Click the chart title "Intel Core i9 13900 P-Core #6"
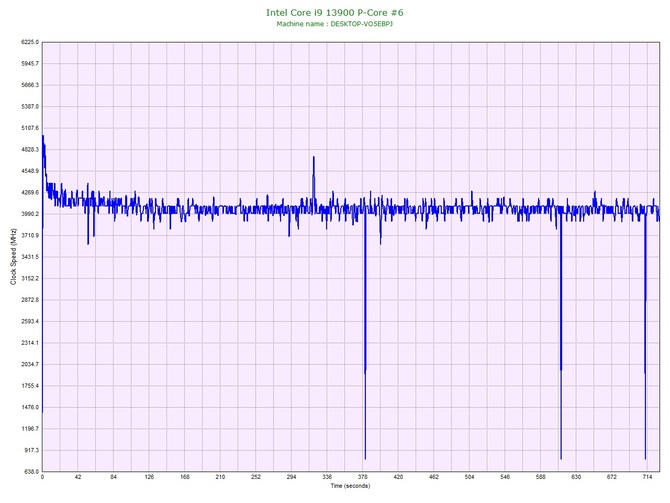670x503 pixels. click(x=335, y=12)
